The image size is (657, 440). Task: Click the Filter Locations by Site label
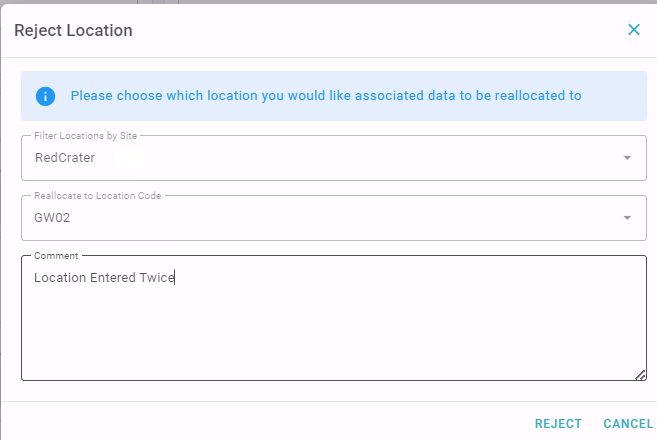(85, 136)
